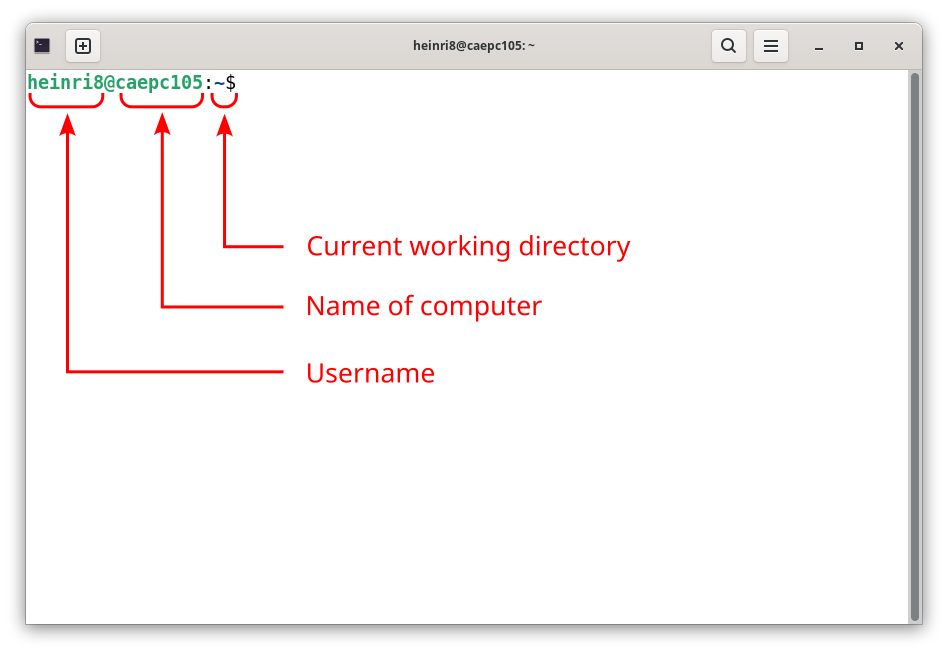
Task: Click the window title heinri8@caepc105: ~
Action: click(x=474, y=46)
